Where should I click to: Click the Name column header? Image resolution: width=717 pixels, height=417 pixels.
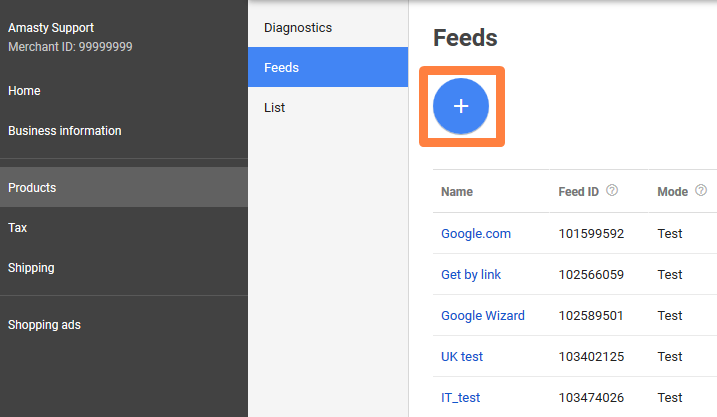(457, 191)
